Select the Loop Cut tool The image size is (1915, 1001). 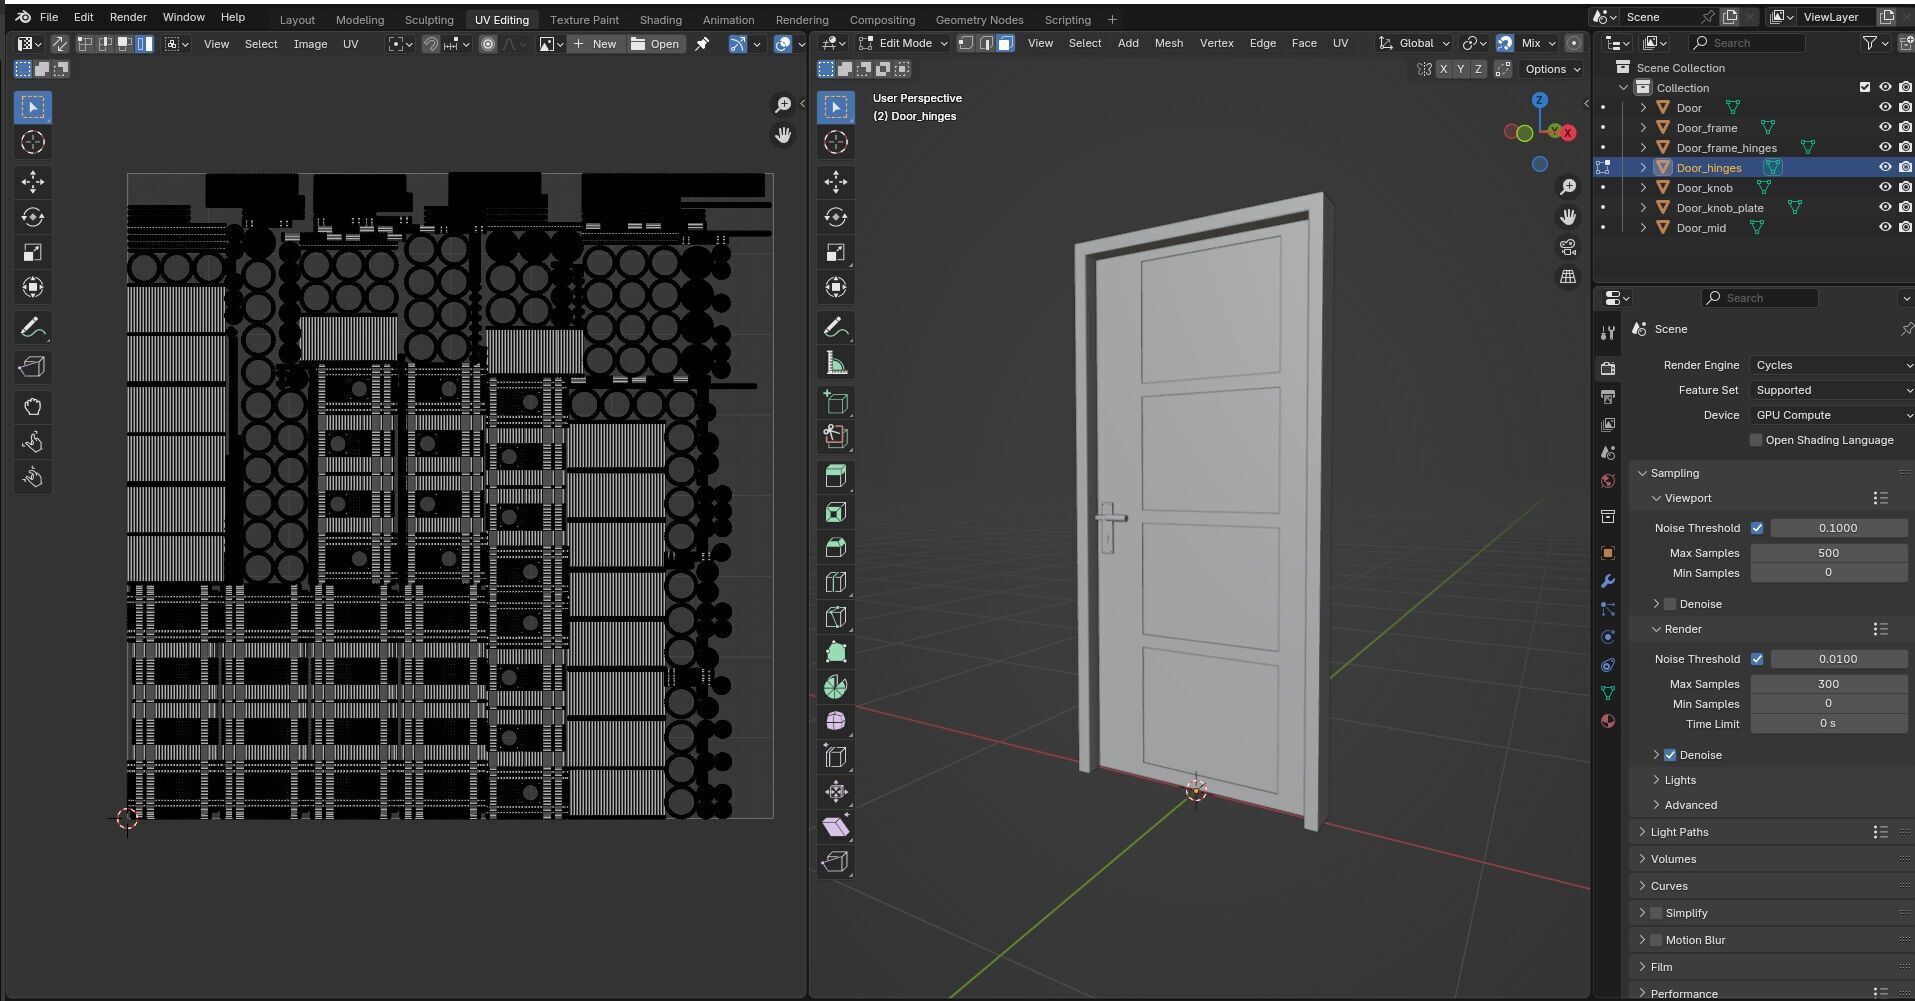tap(836, 582)
